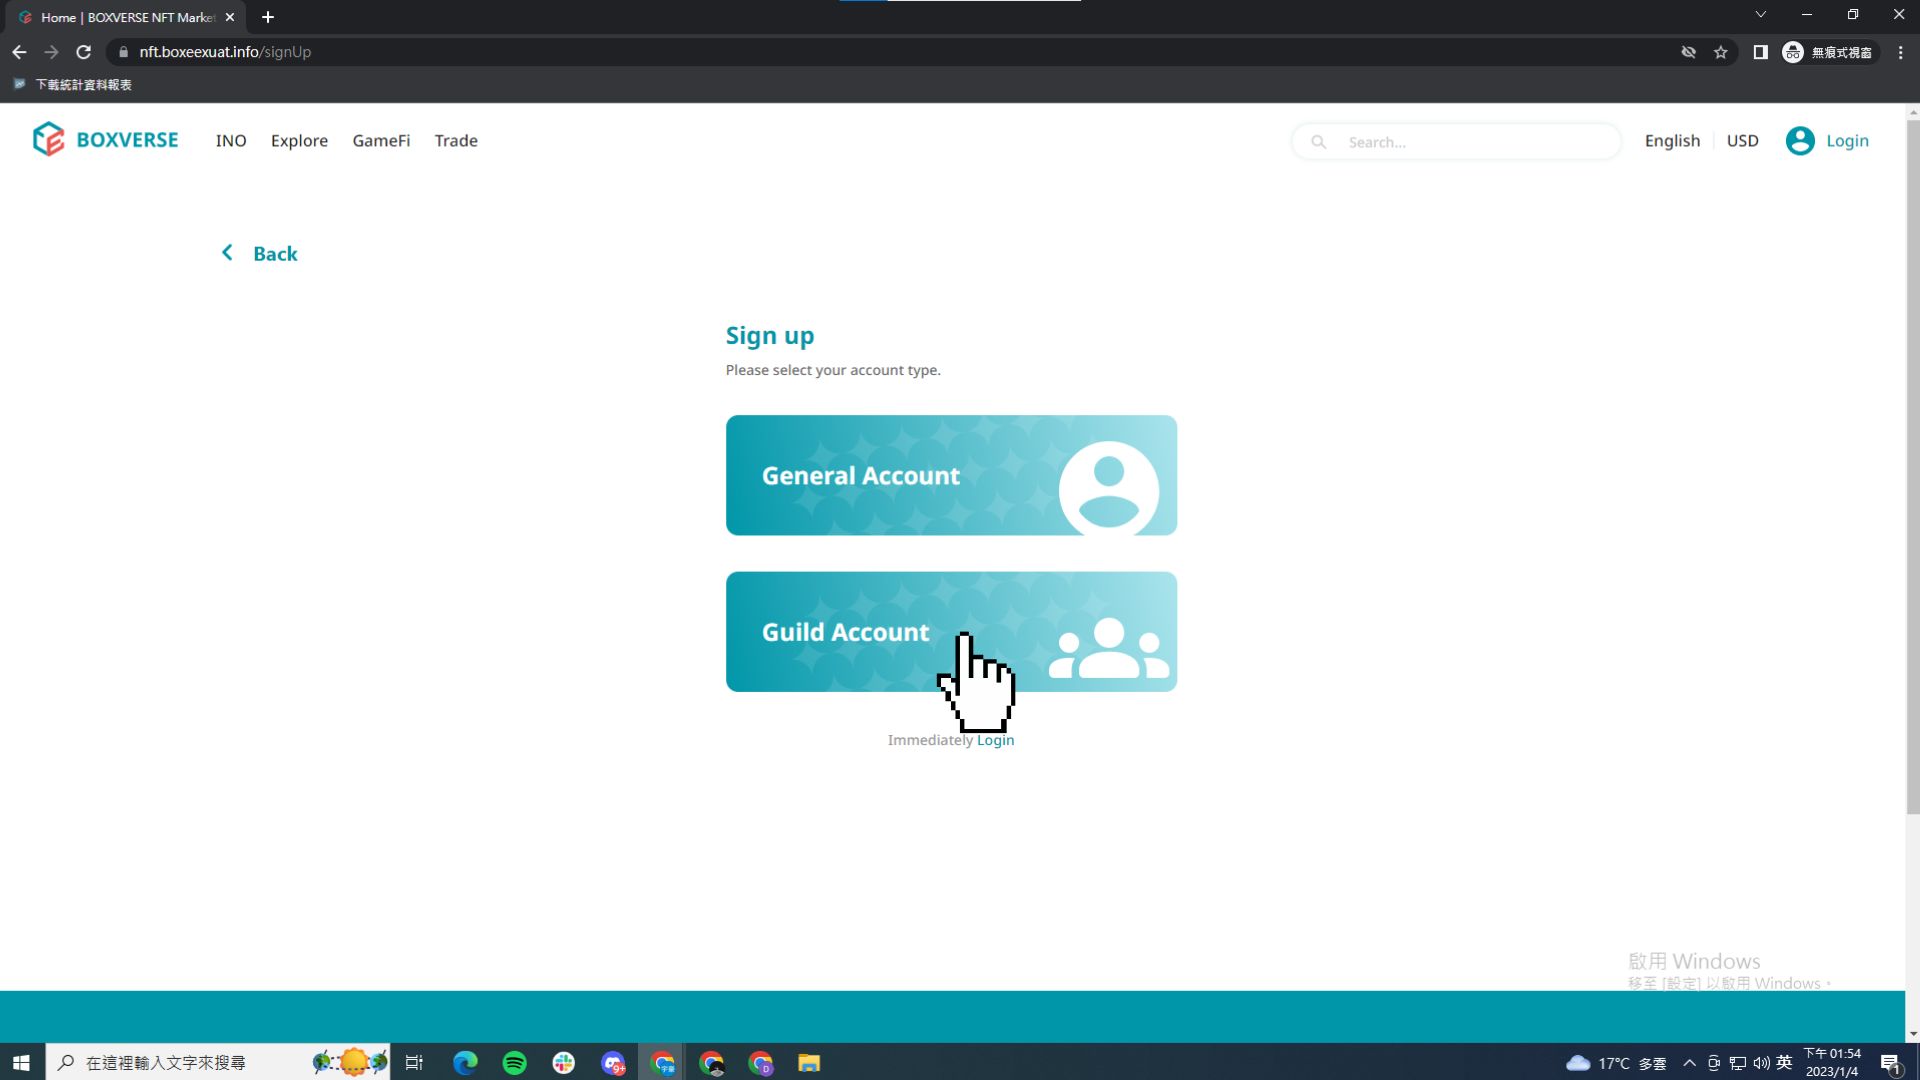The width and height of the screenshot is (1920, 1080).
Task: Click the search magnifier icon
Action: pos(1318,142)
